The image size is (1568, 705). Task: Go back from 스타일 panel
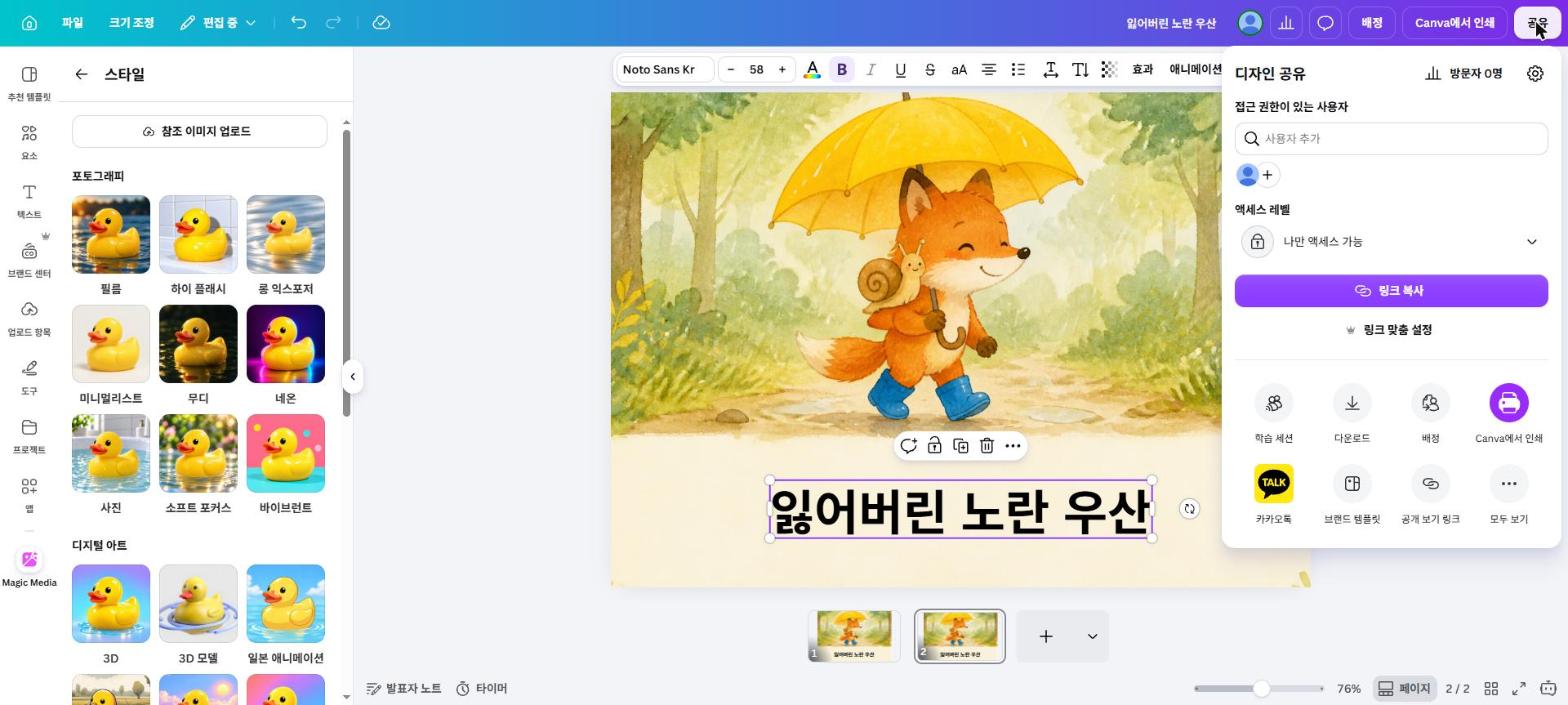point(81,74)
